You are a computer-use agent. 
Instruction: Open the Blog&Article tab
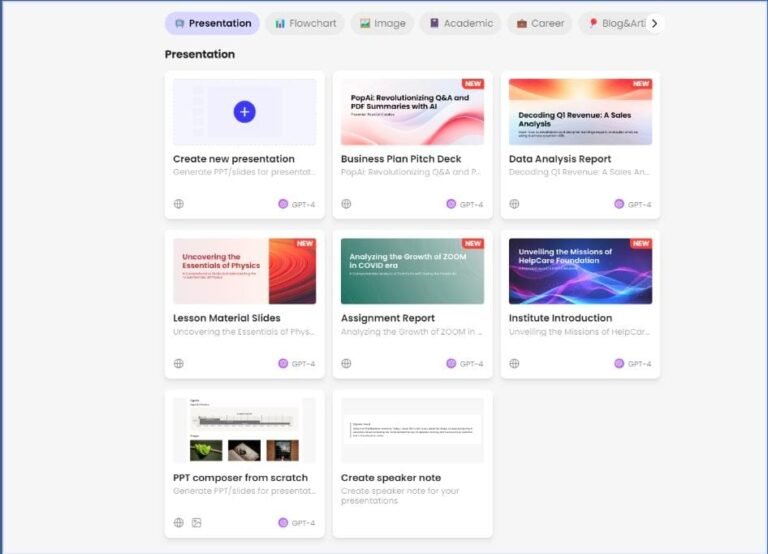point(615,23)
